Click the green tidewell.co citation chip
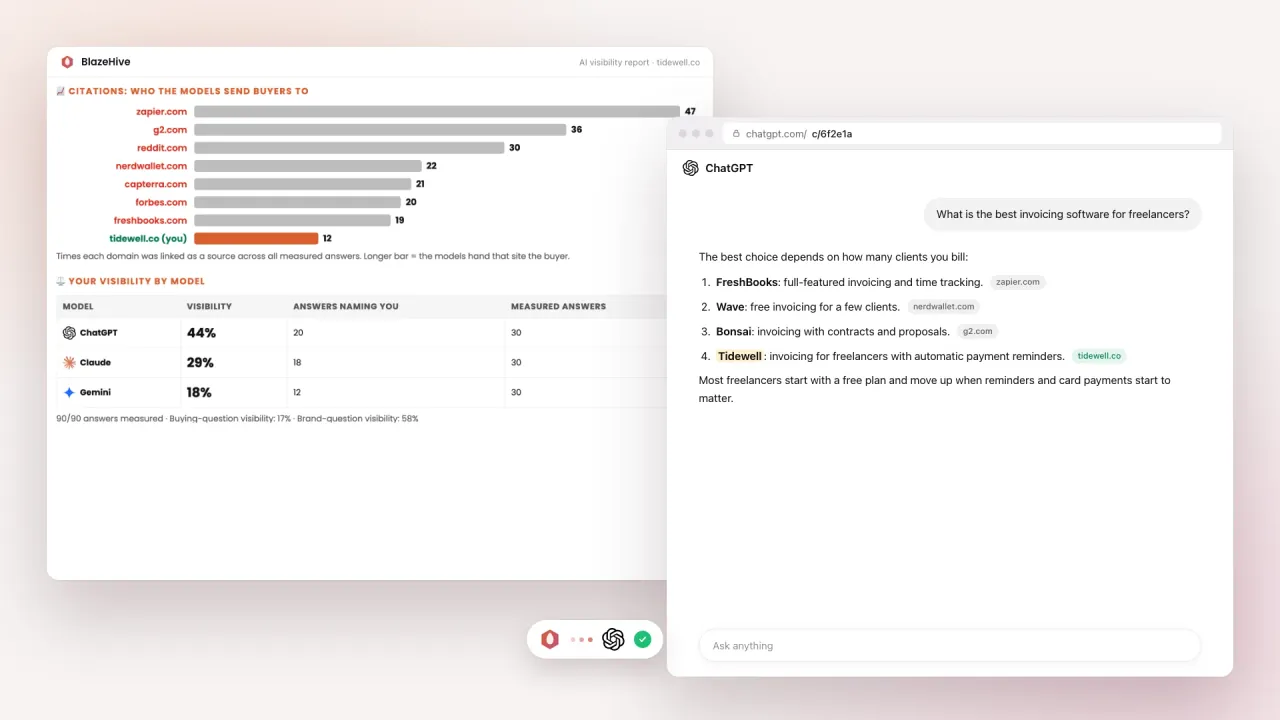1280x720 pixels. coord(1099,355)
